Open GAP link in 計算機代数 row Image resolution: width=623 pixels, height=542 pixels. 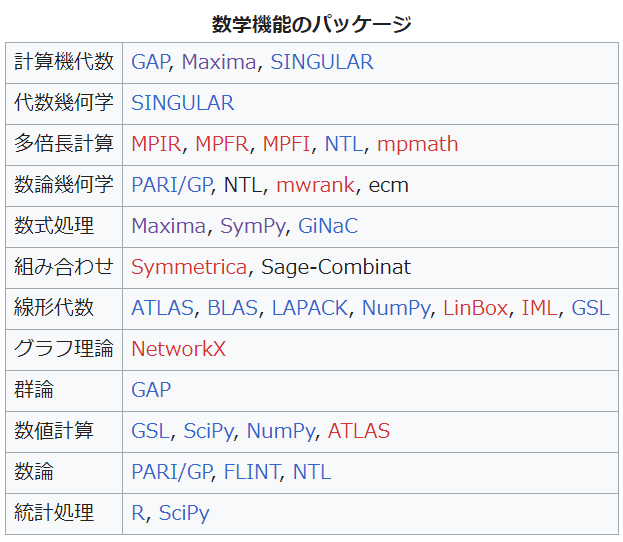(151, 62)
